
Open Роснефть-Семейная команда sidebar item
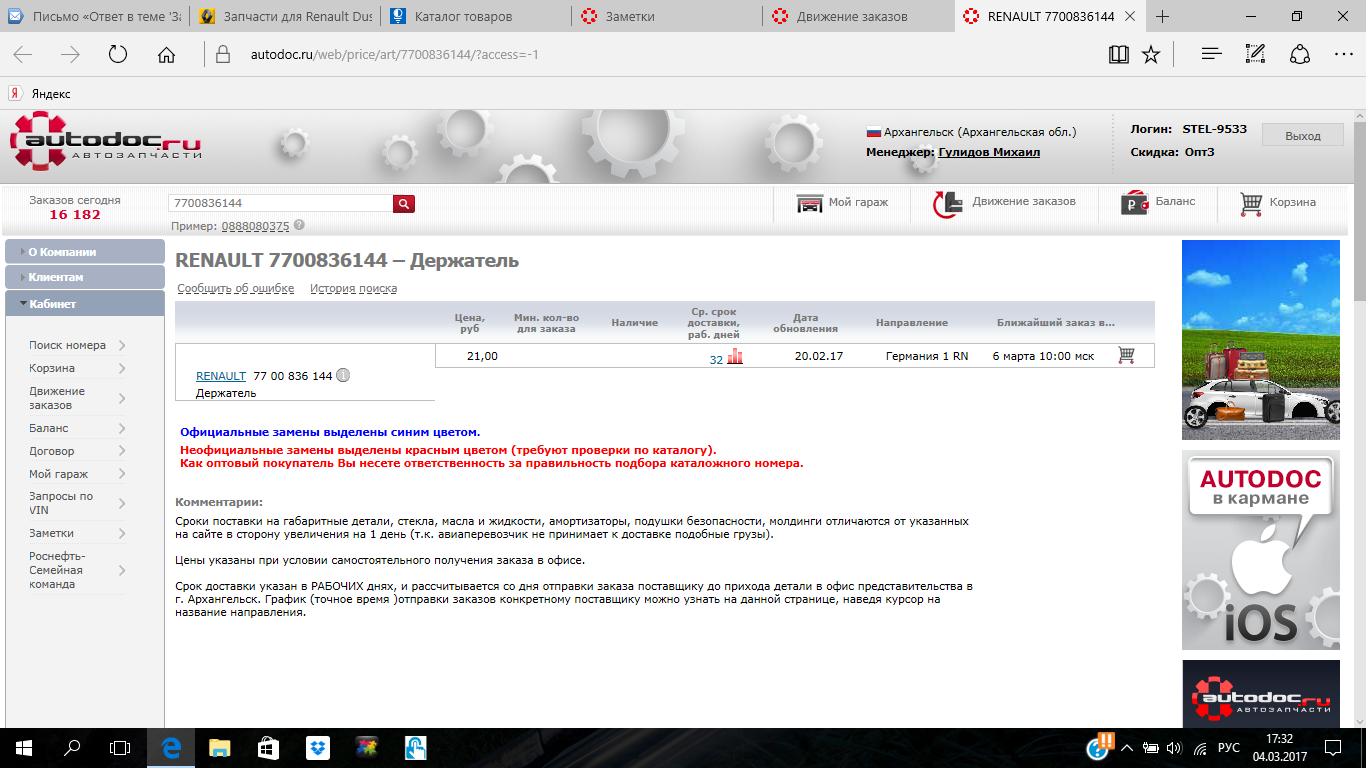click(x=57, y=570)
